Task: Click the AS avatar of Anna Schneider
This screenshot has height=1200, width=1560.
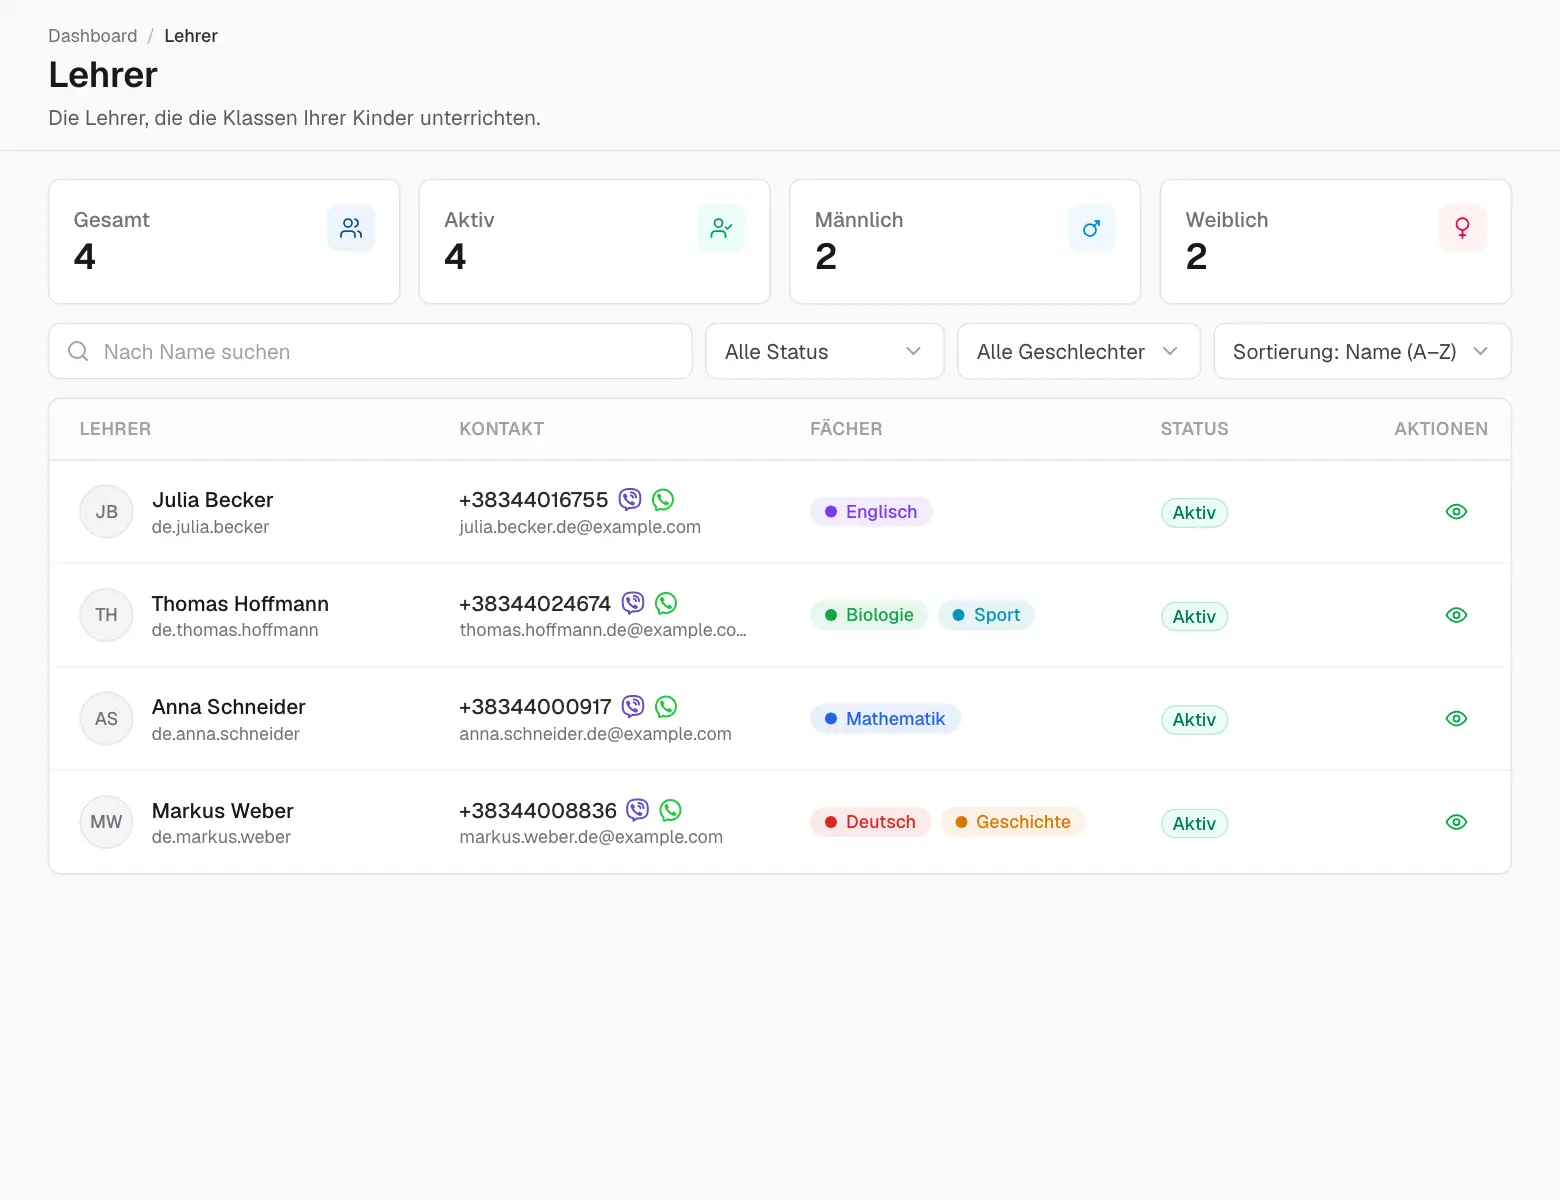Action: [x=106, y=719]
